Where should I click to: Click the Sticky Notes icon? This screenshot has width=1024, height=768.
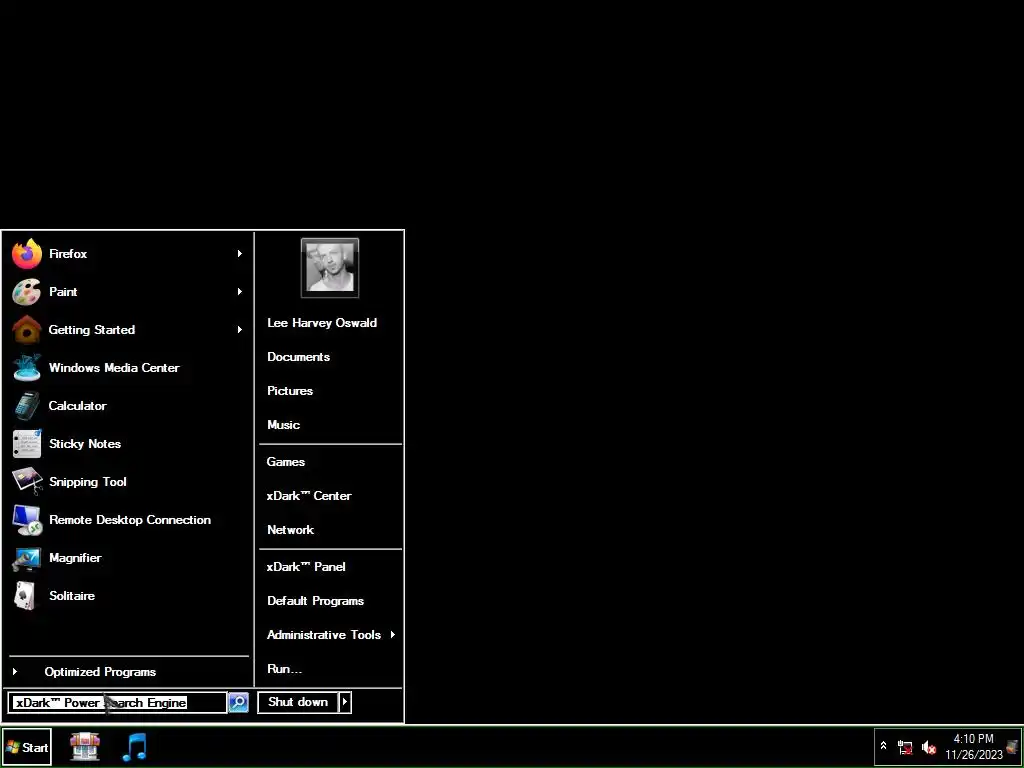(x=27, y=443)
